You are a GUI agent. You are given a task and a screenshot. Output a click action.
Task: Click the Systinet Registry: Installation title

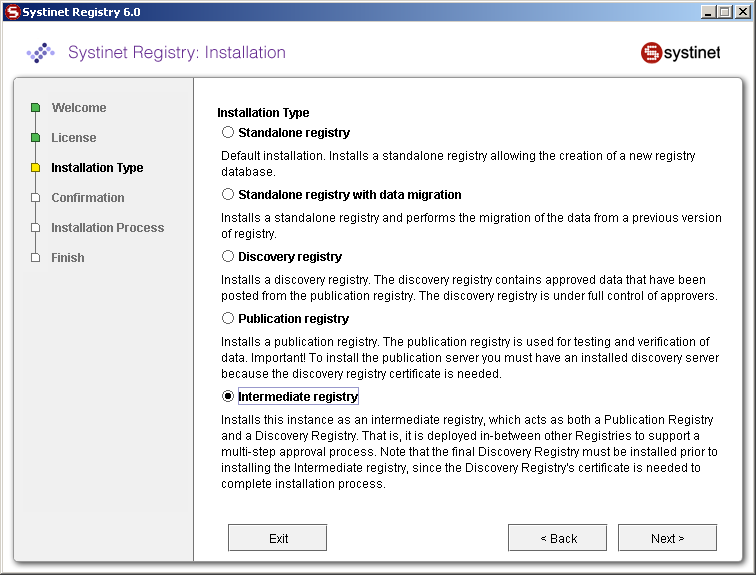pos(177,52)
